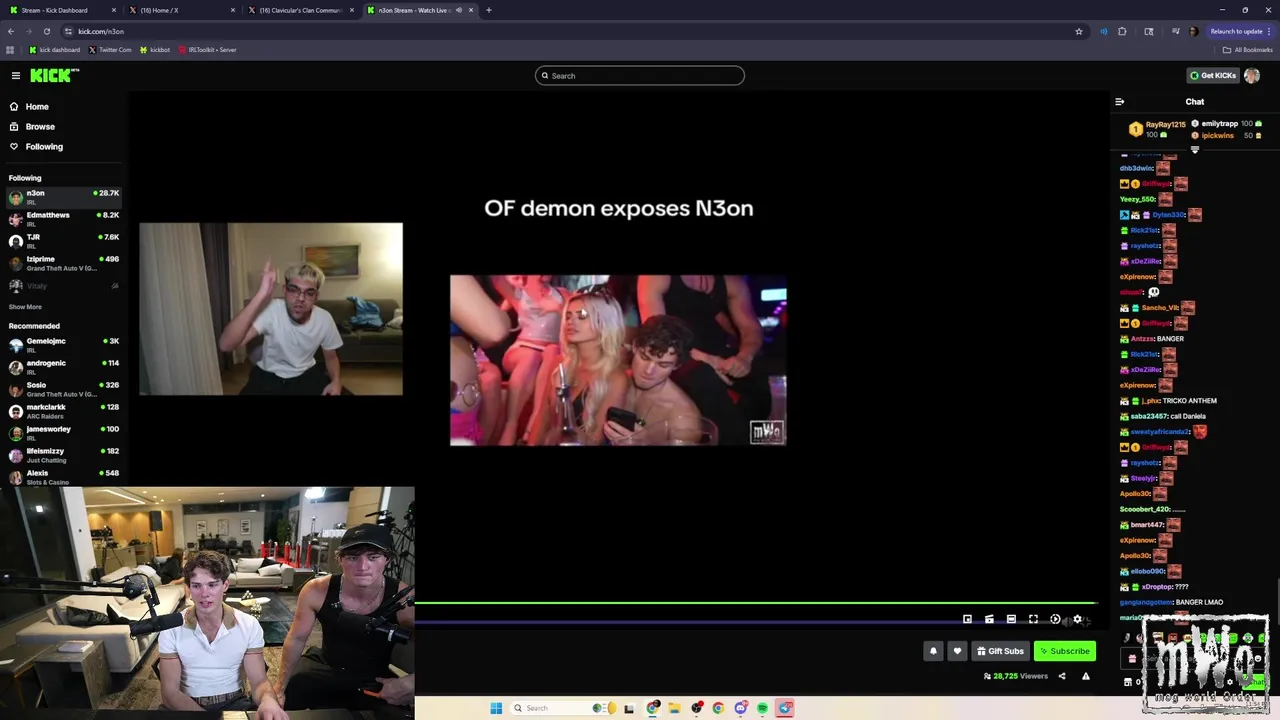Open Edmatthews channel in Following list
The height and width of the screenshot is (720, 1280).
(x=64, y=218)
